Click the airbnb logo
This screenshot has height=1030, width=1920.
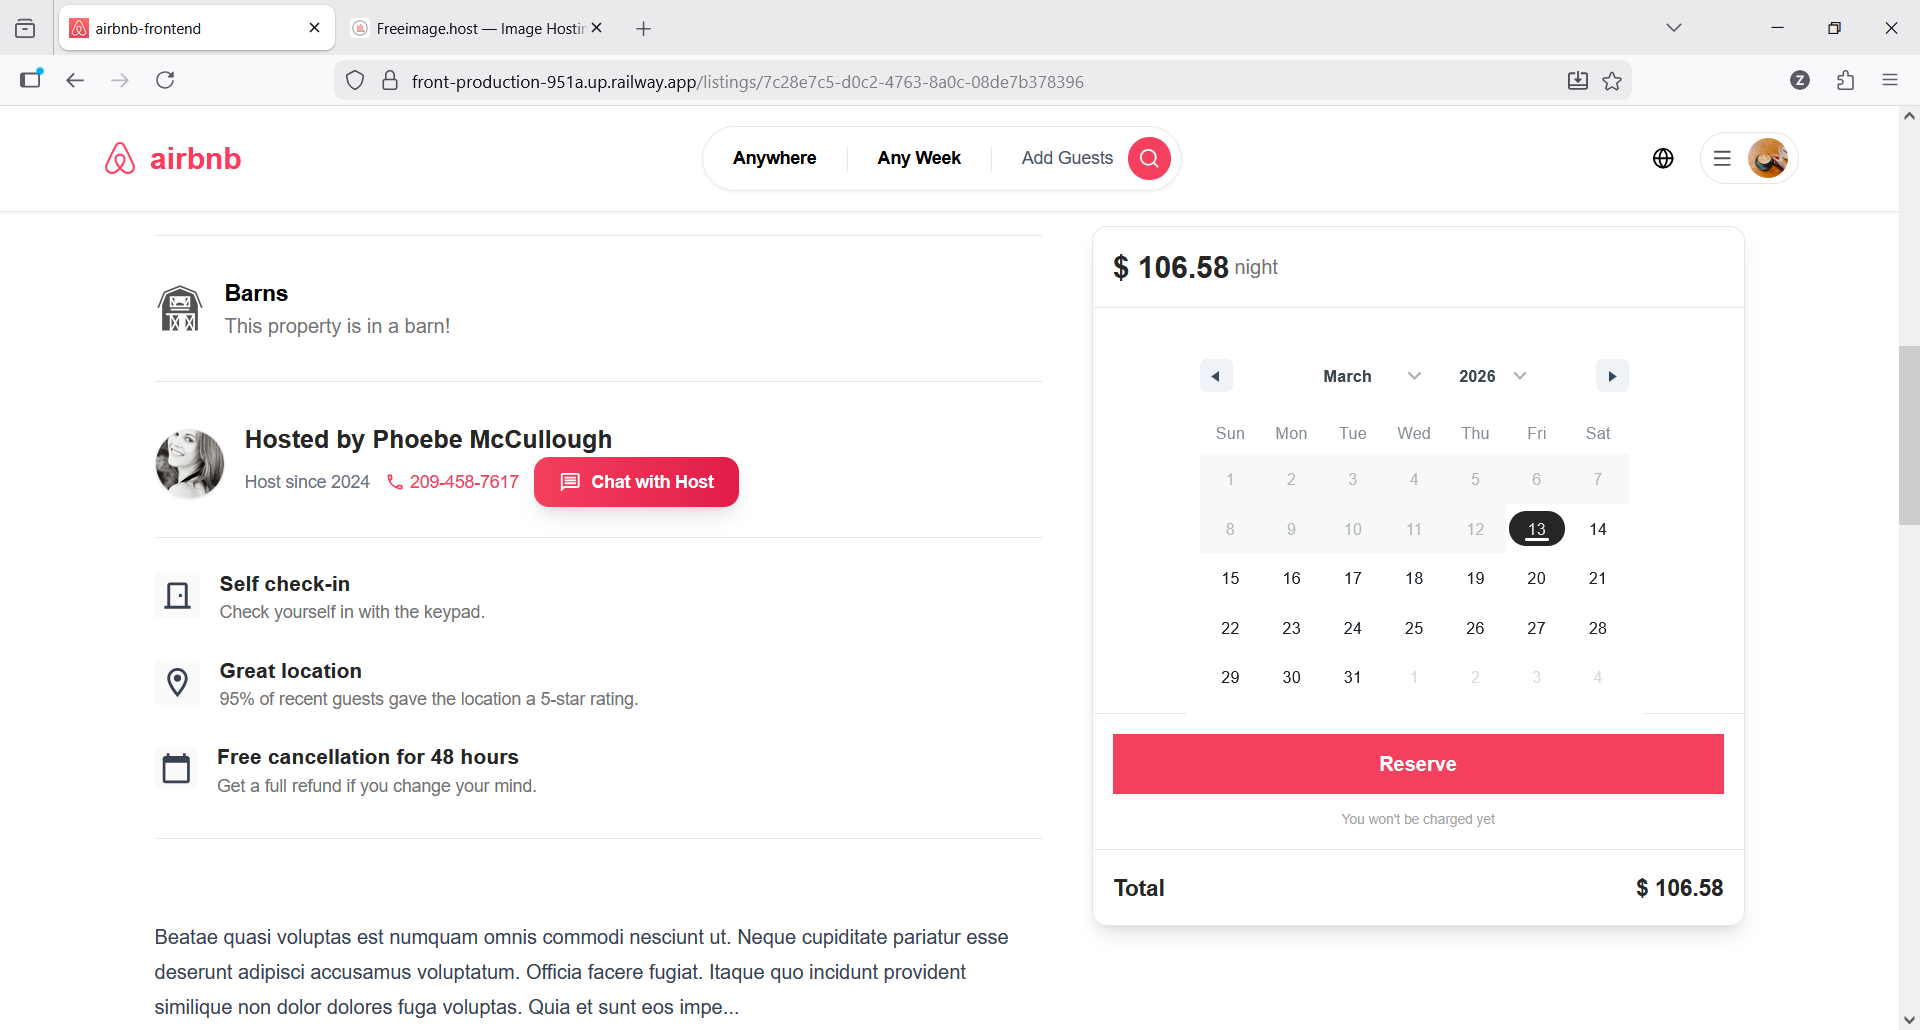point(173,158)
